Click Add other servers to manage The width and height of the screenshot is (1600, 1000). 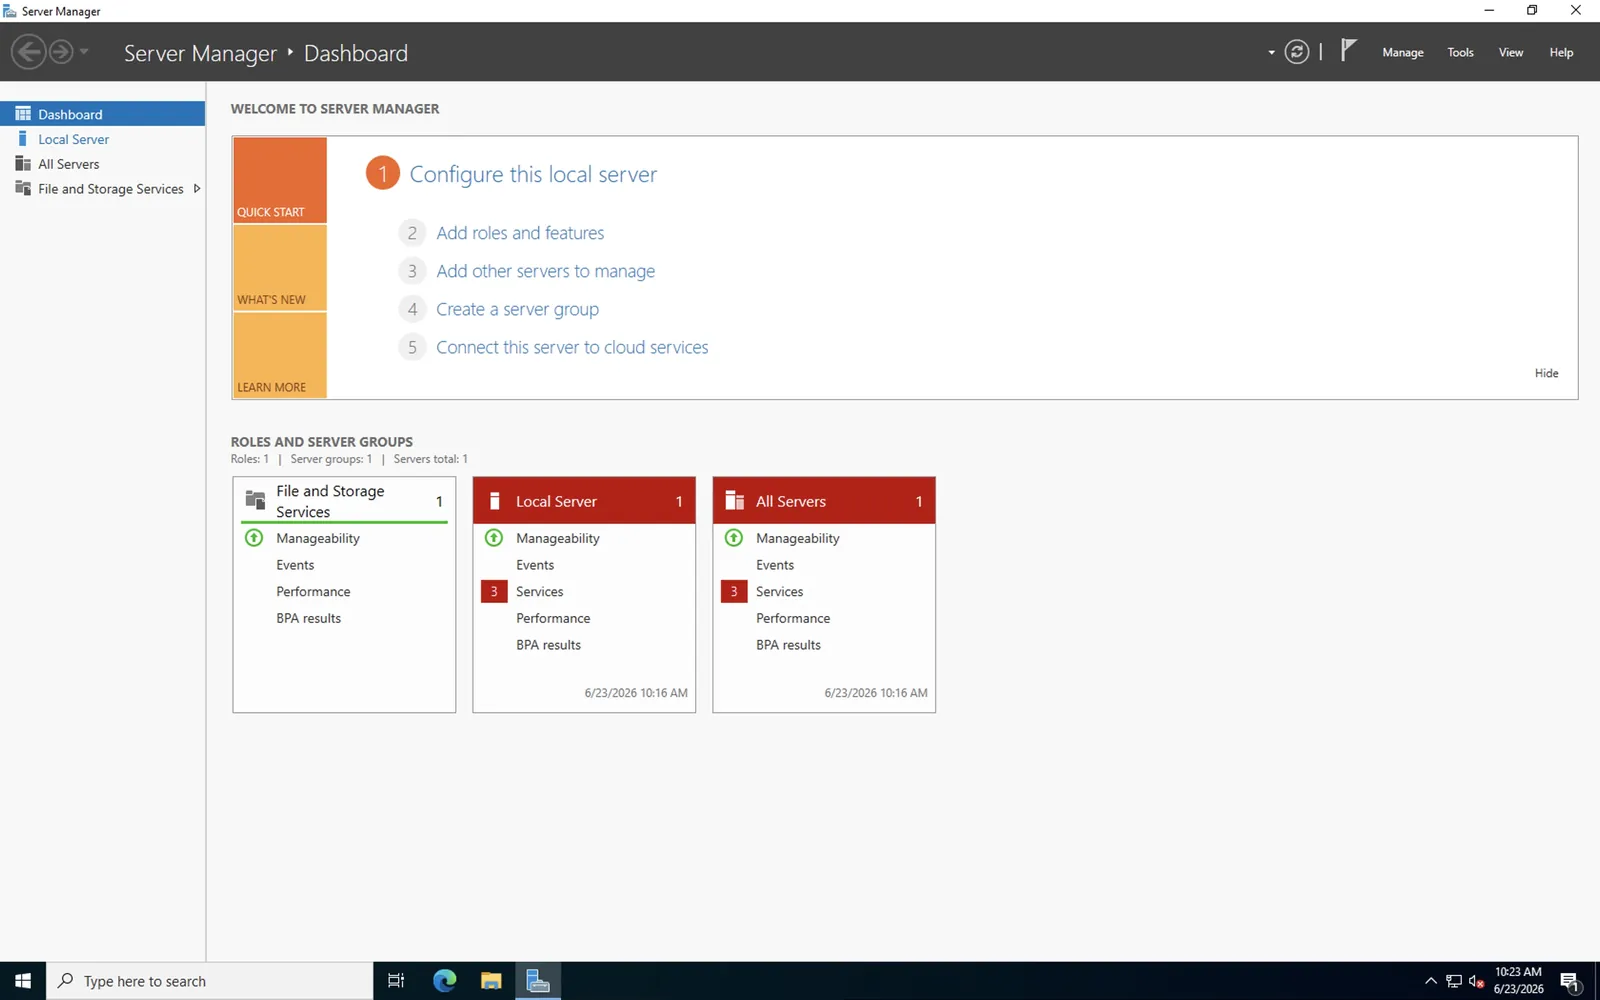pos(546,271)
